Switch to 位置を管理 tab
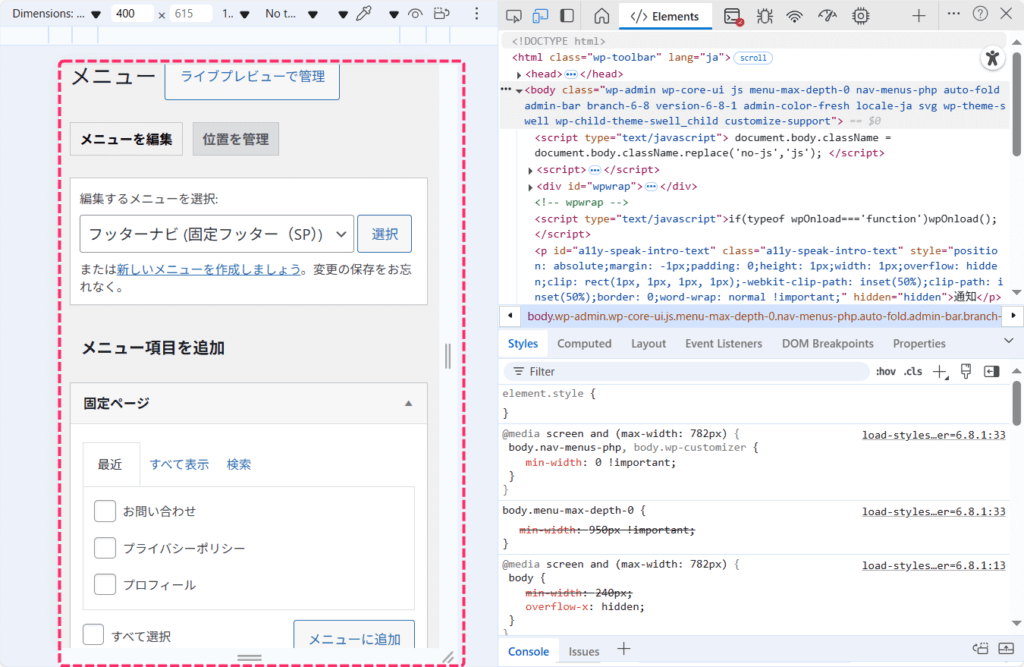The height and width of the screenshot is (667, 1024). coord(236,139)
